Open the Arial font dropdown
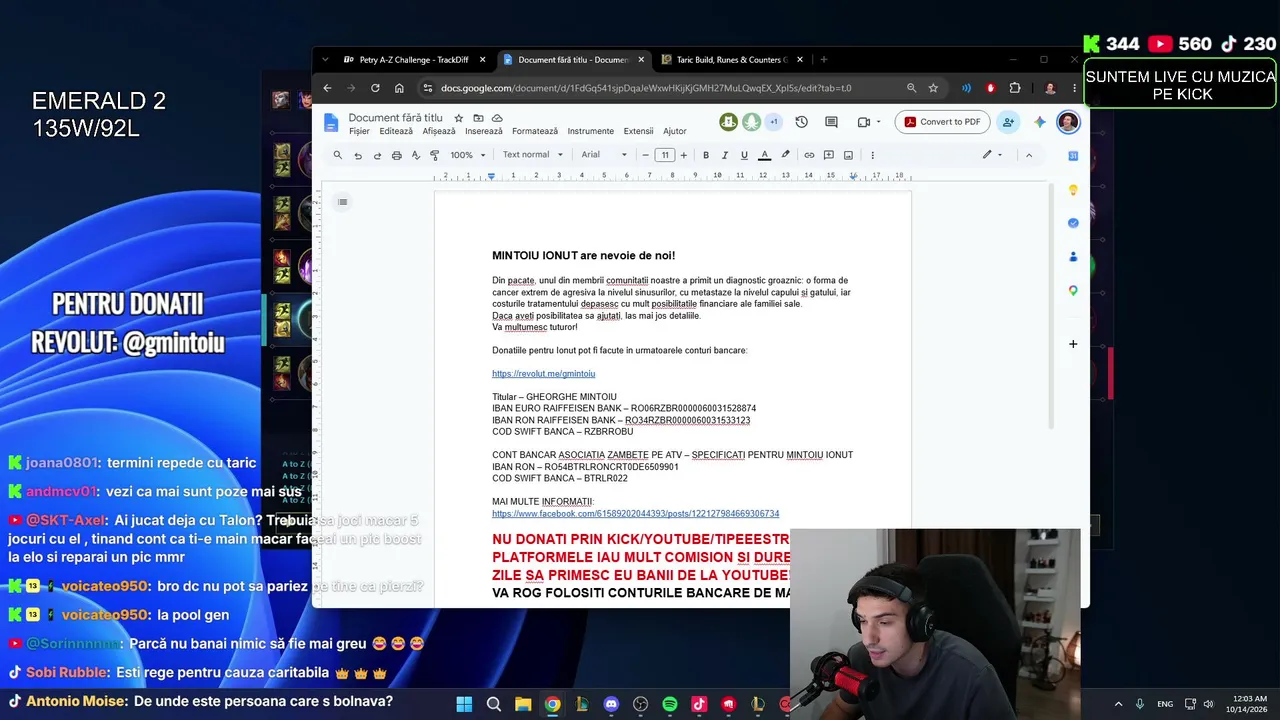 click(604, 155)
